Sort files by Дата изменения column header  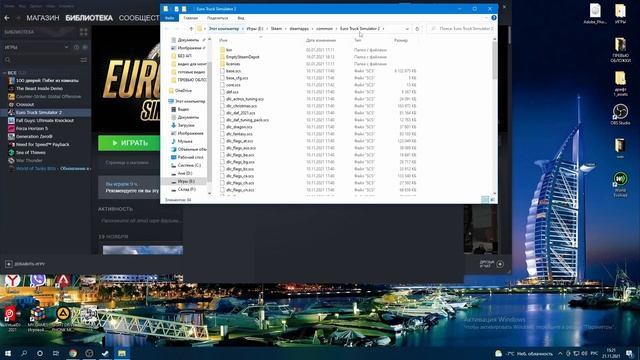pos(321,40)
